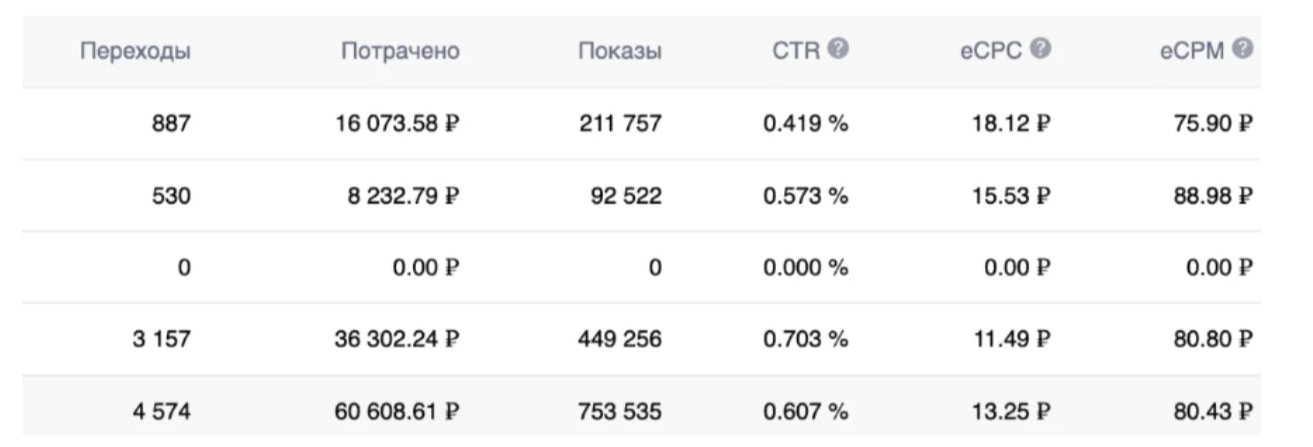Click the Показы column header
This screenshot has height=447, width=1313.
click(x=619, y=51)
